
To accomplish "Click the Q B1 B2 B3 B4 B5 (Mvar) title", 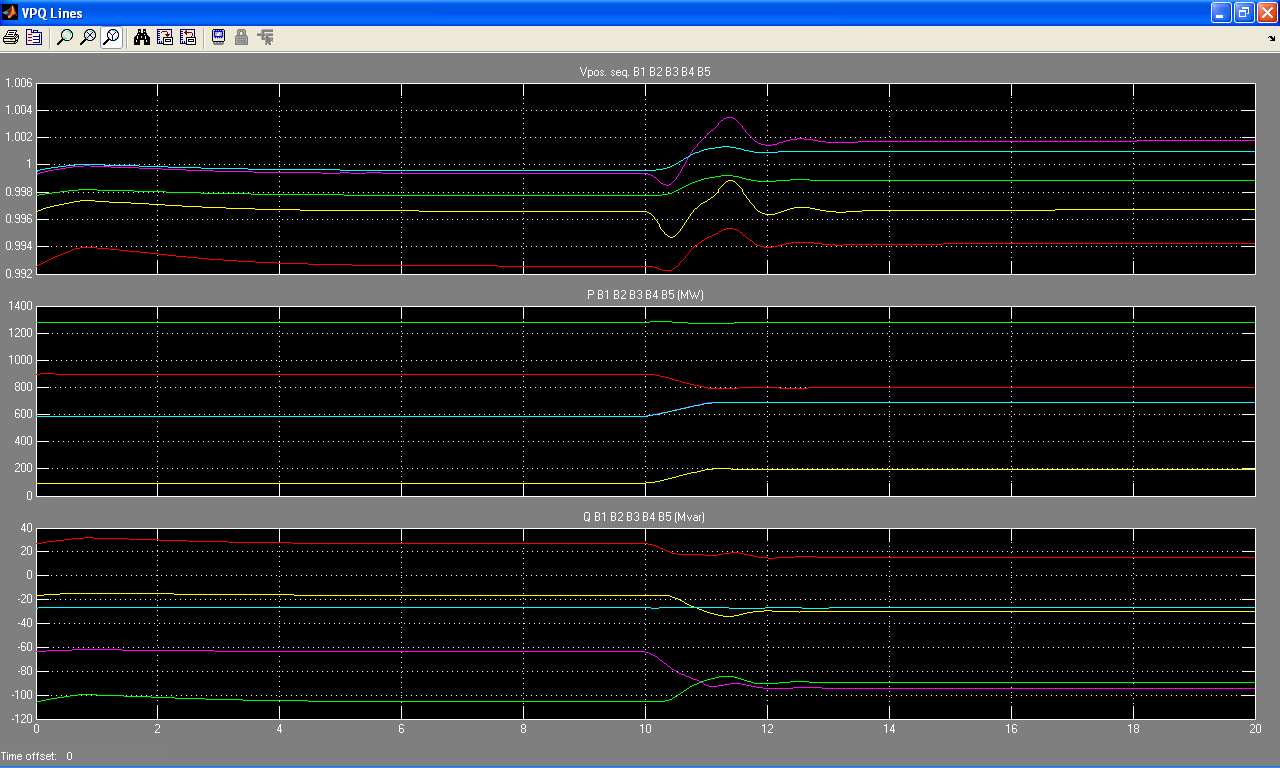I will pyautogui.click(x=645, y=517).
